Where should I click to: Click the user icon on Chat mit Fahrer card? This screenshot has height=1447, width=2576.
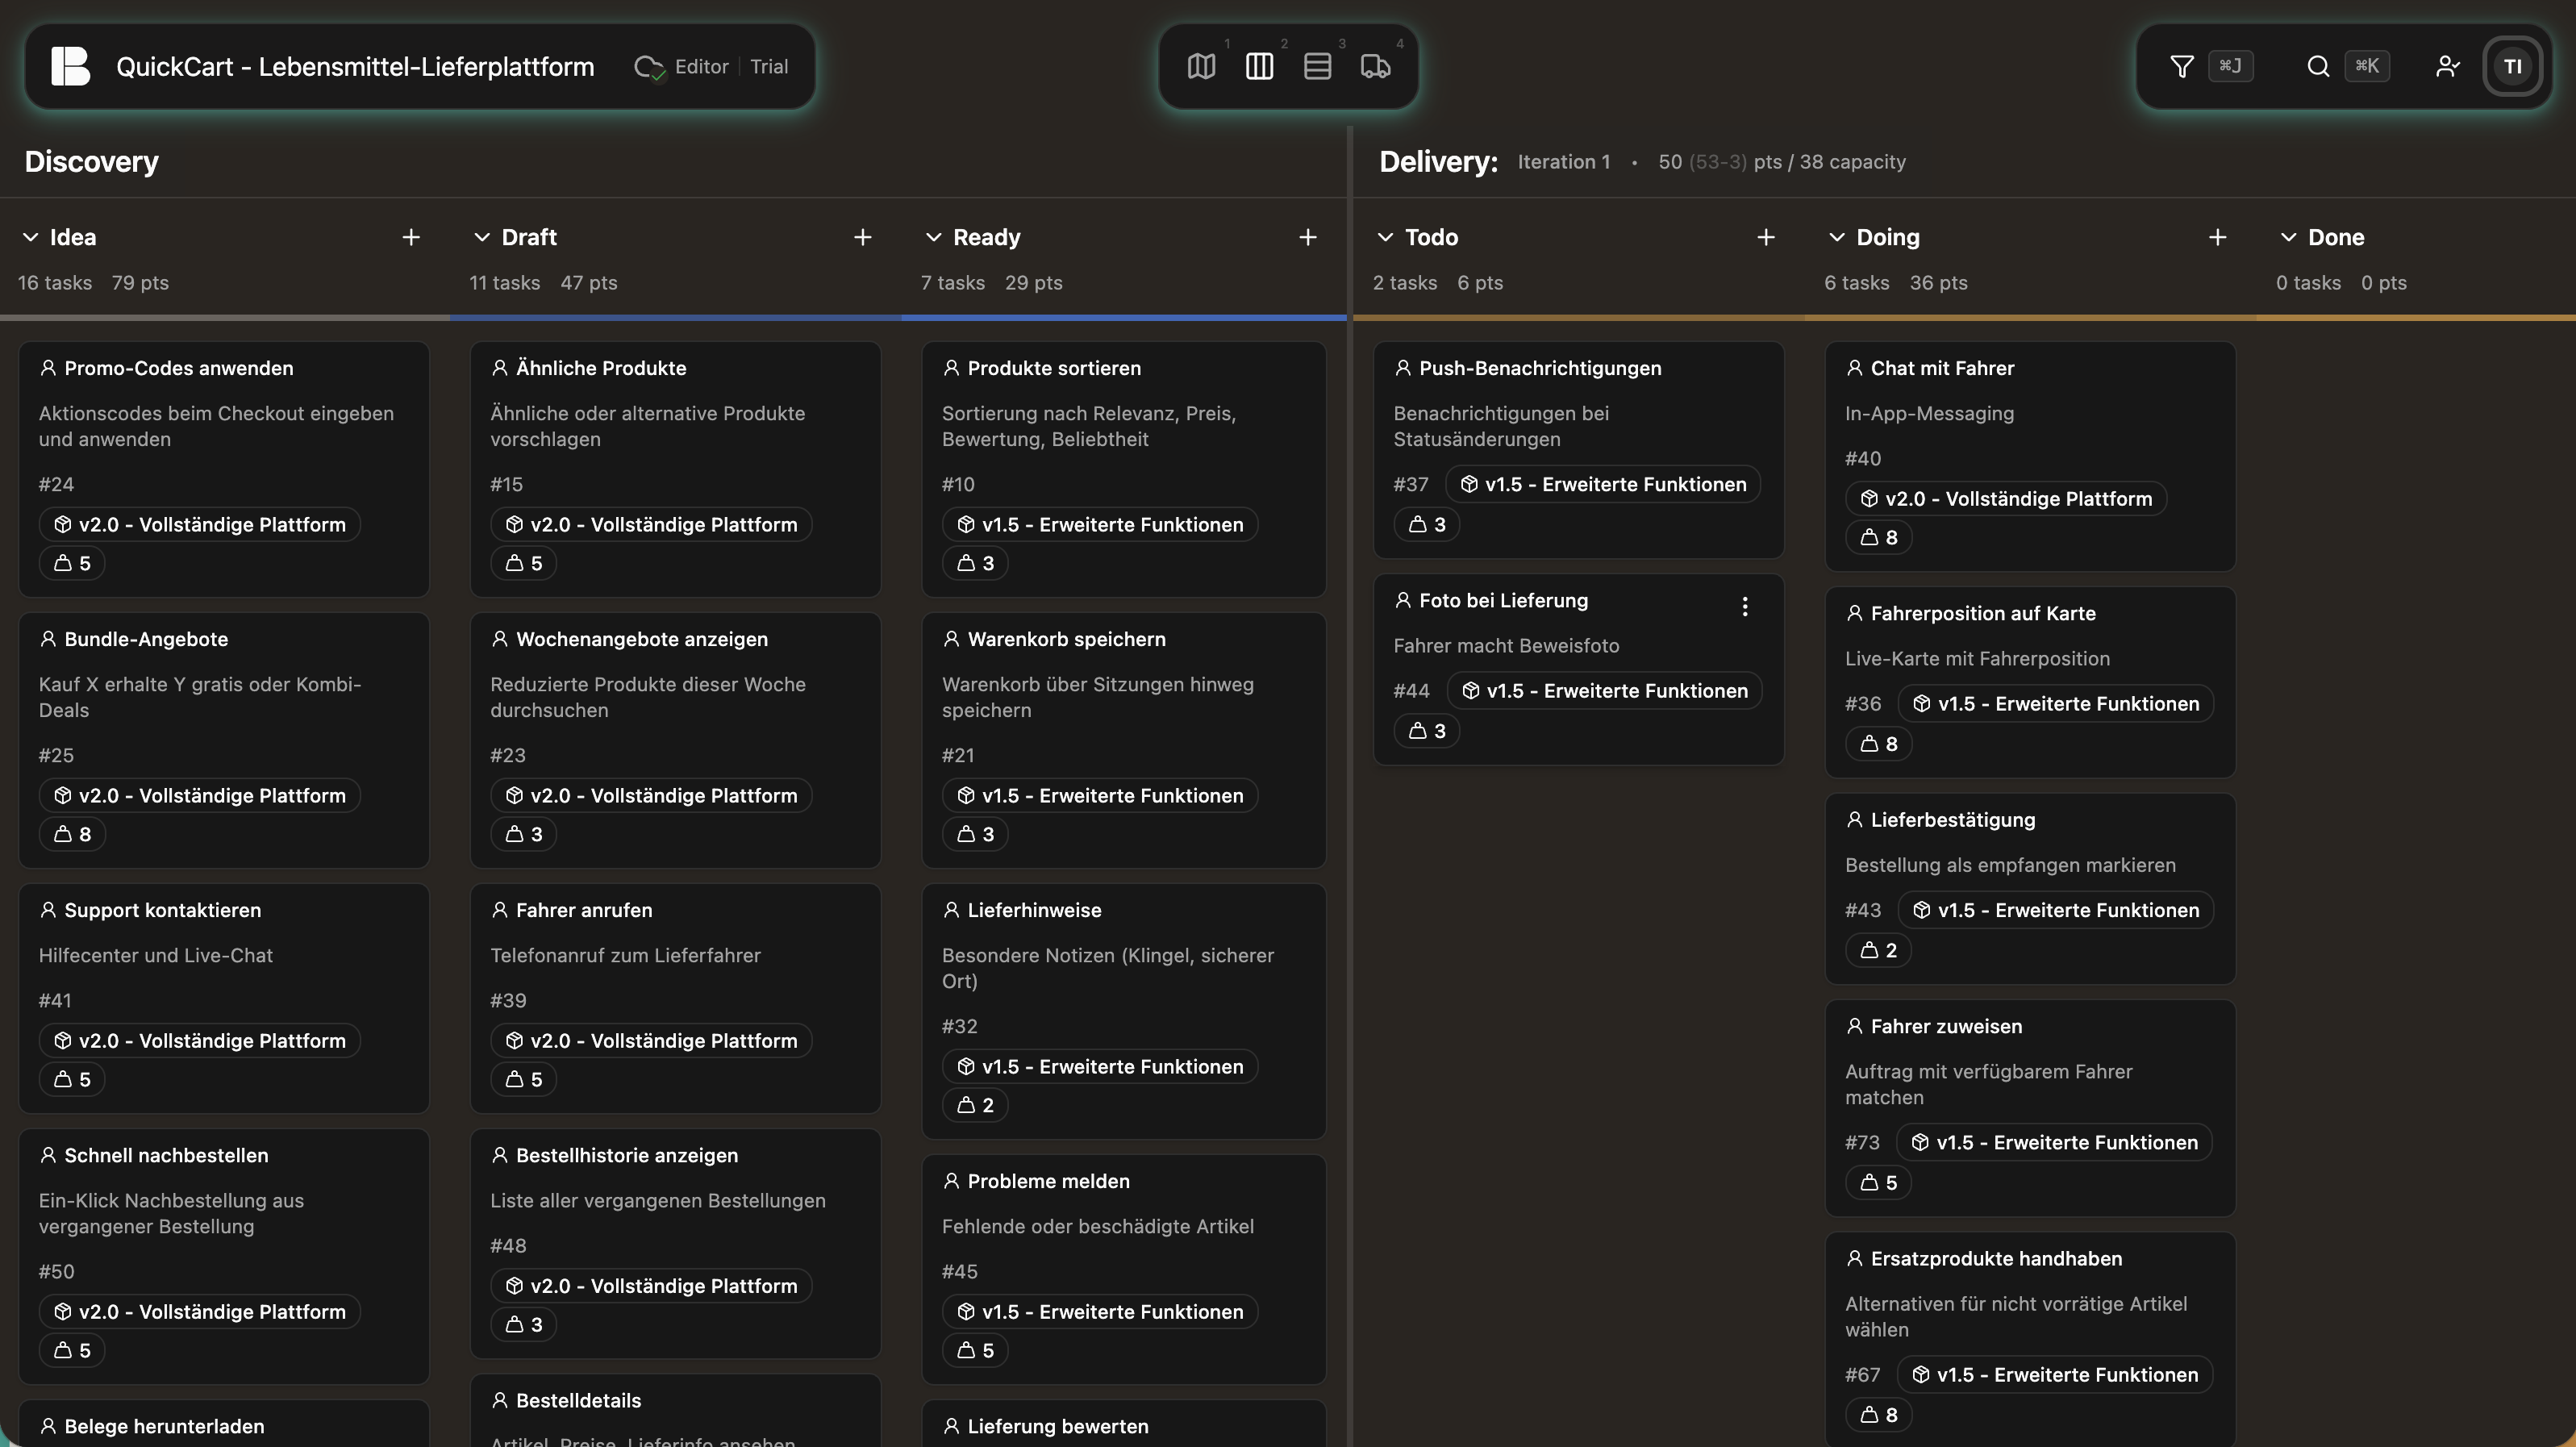1853,368
